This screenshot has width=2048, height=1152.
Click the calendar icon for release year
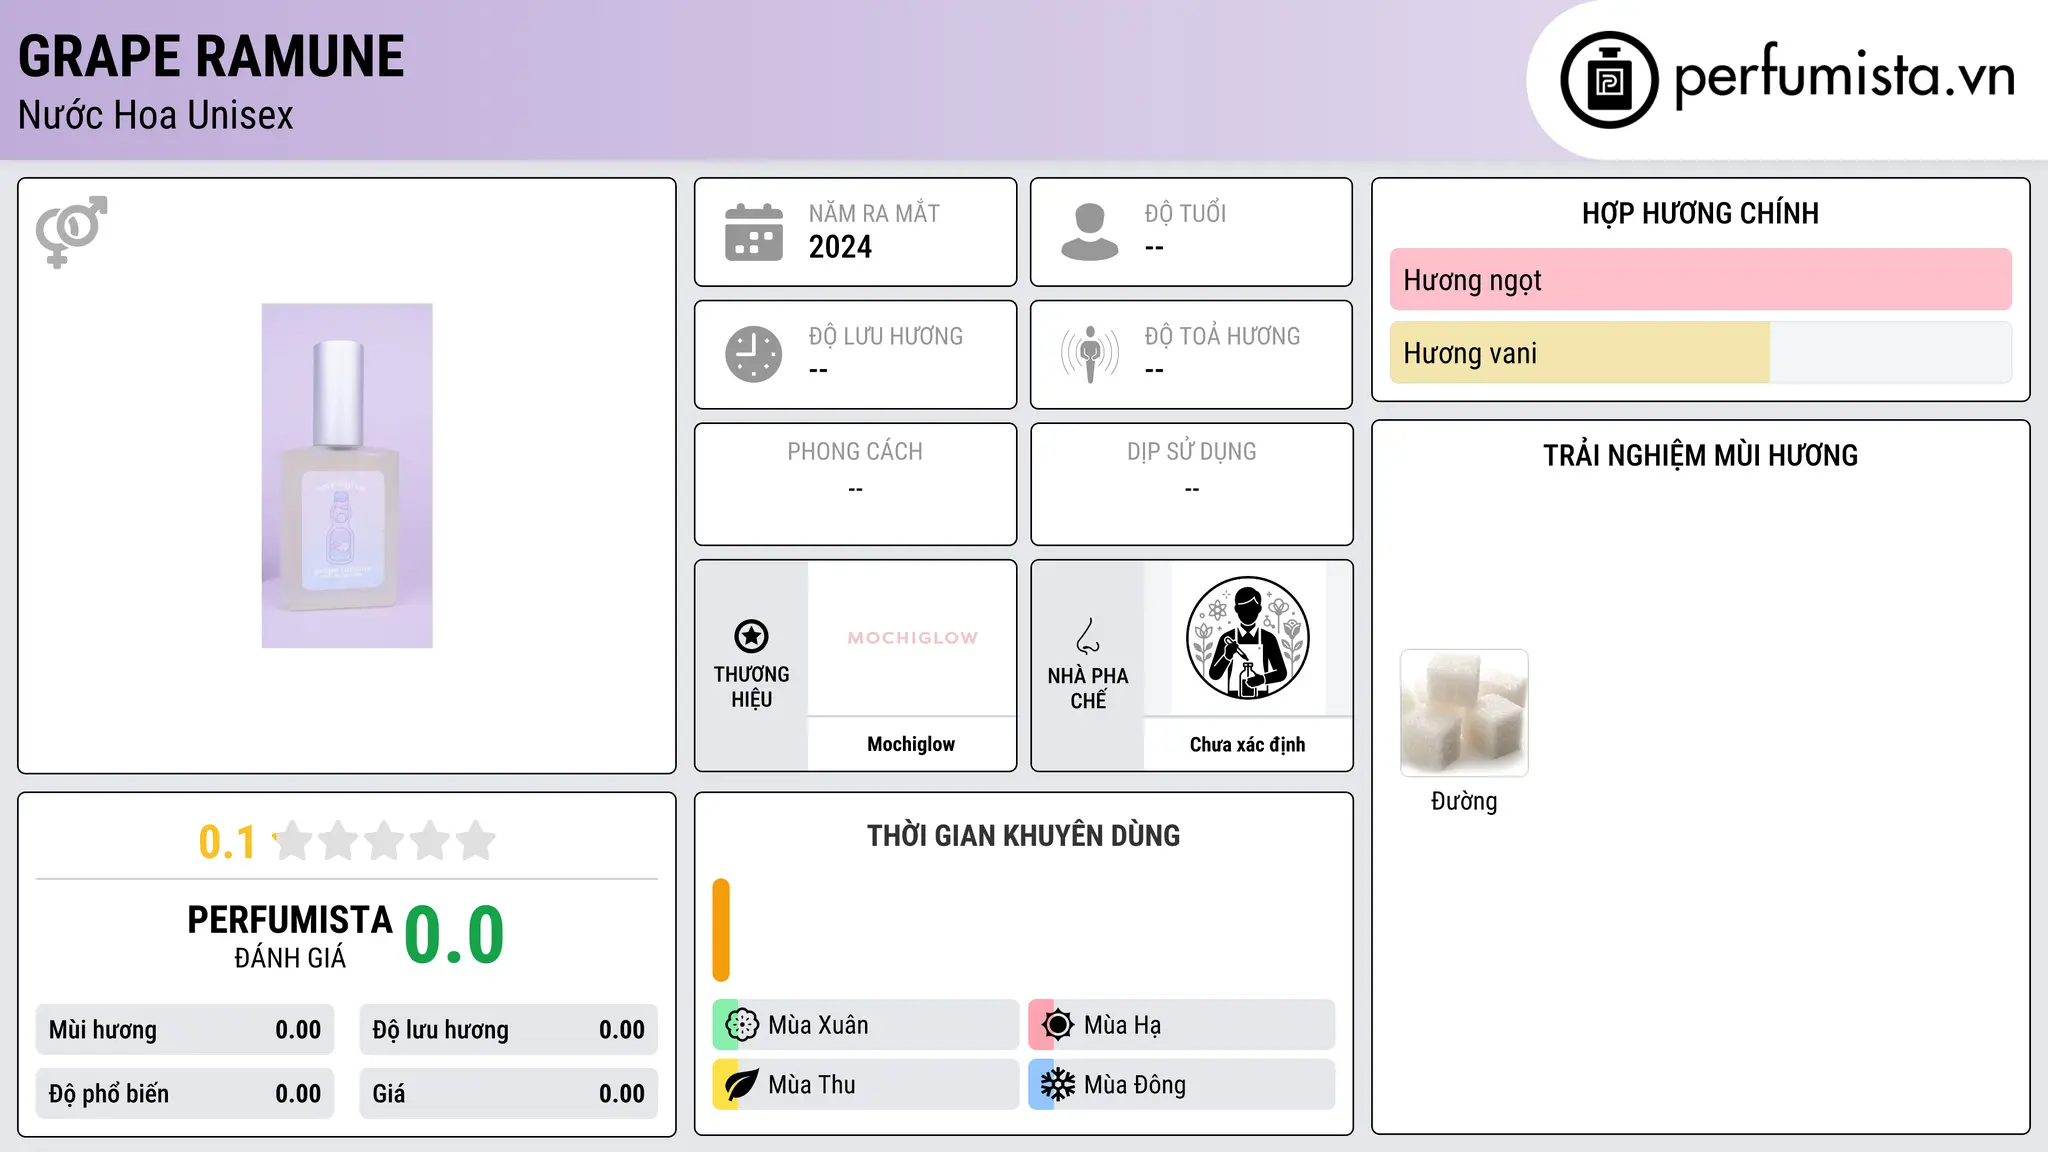(754, 232)
